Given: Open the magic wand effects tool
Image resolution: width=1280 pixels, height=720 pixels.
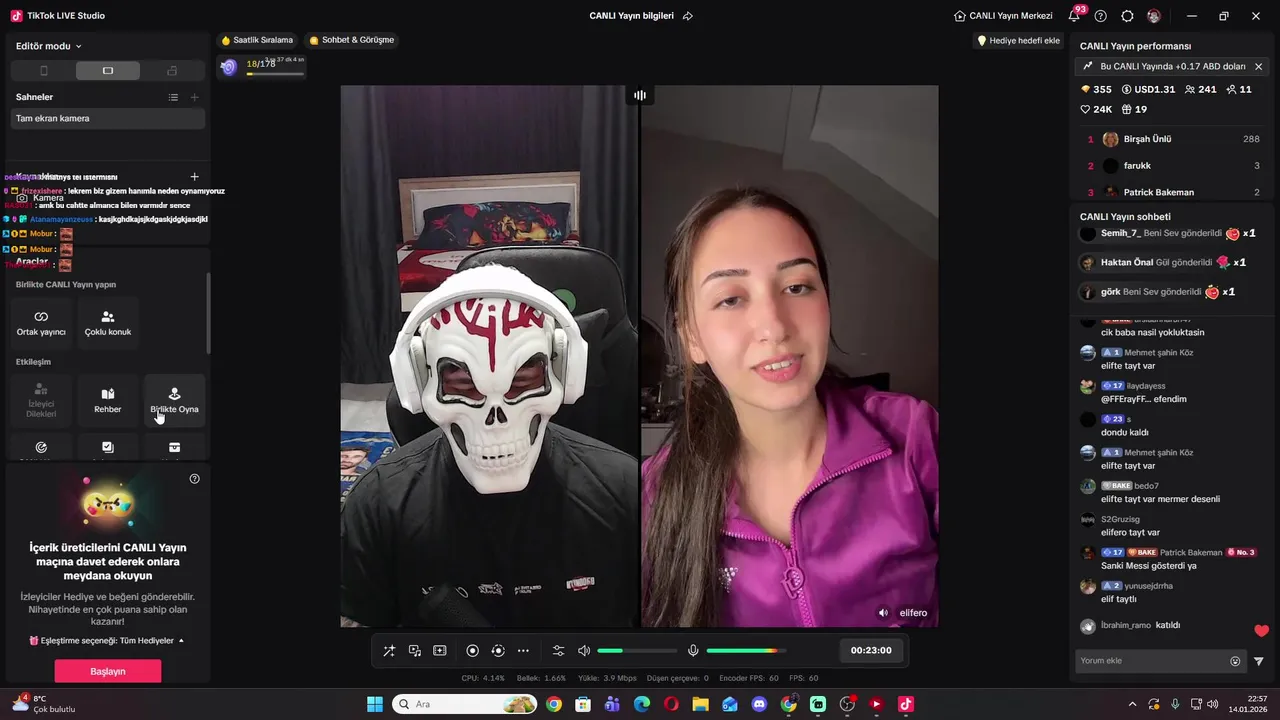Looking at the screenshot, I should (x=389, y=651).
